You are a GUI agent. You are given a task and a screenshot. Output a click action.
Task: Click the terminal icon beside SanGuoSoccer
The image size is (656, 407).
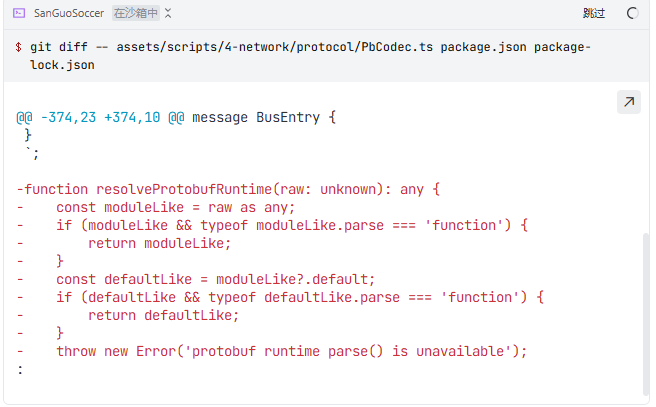click(18, 13)
